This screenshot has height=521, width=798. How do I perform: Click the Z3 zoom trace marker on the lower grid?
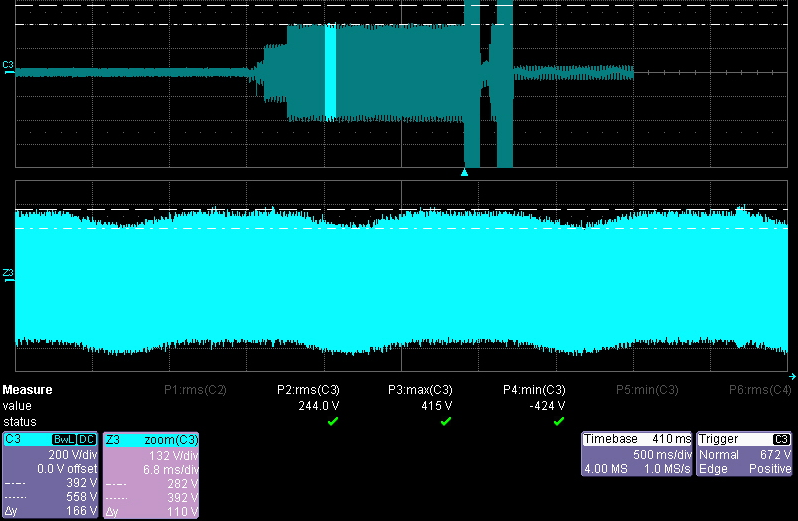coord(8,273)
